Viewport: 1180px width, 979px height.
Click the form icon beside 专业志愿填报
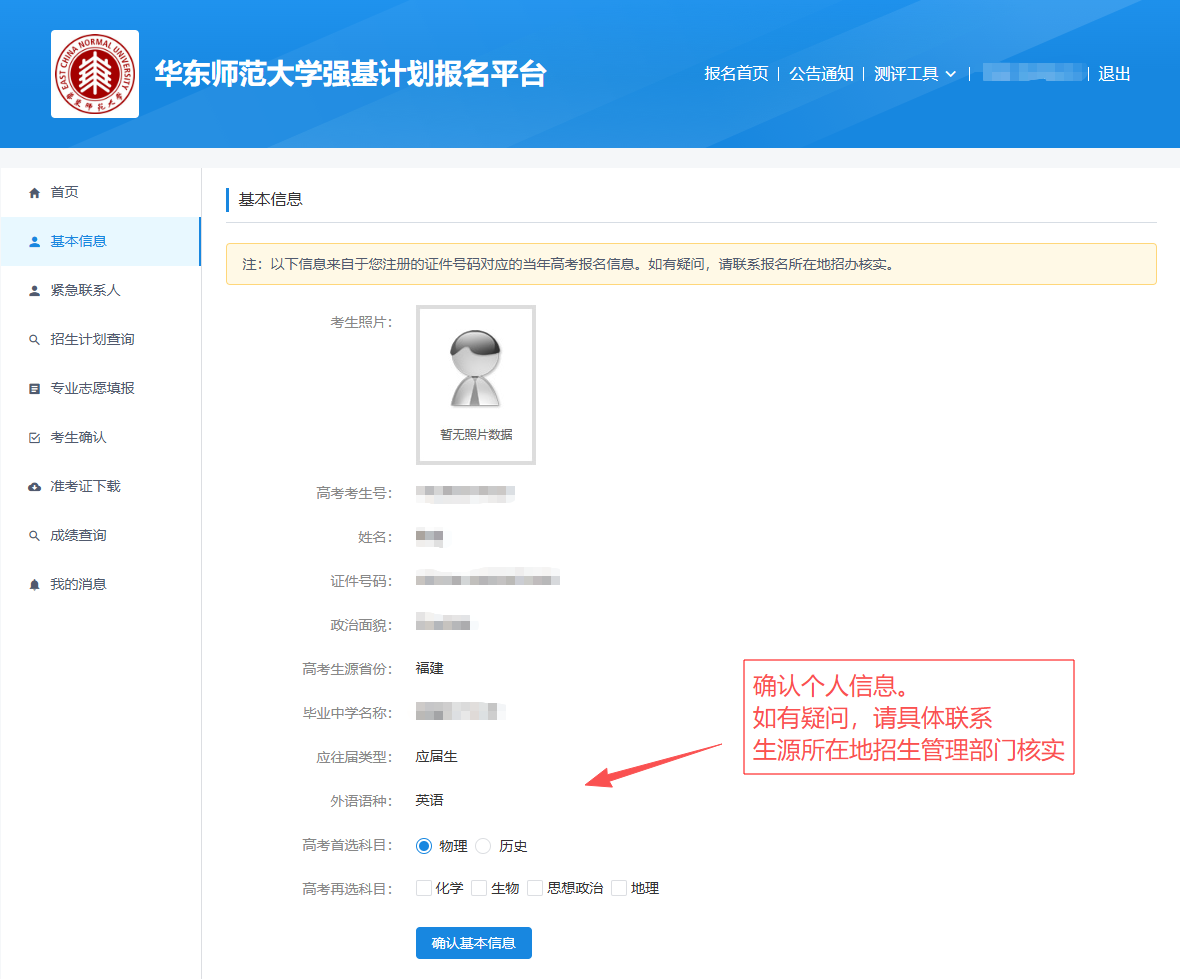click(35, 388)
